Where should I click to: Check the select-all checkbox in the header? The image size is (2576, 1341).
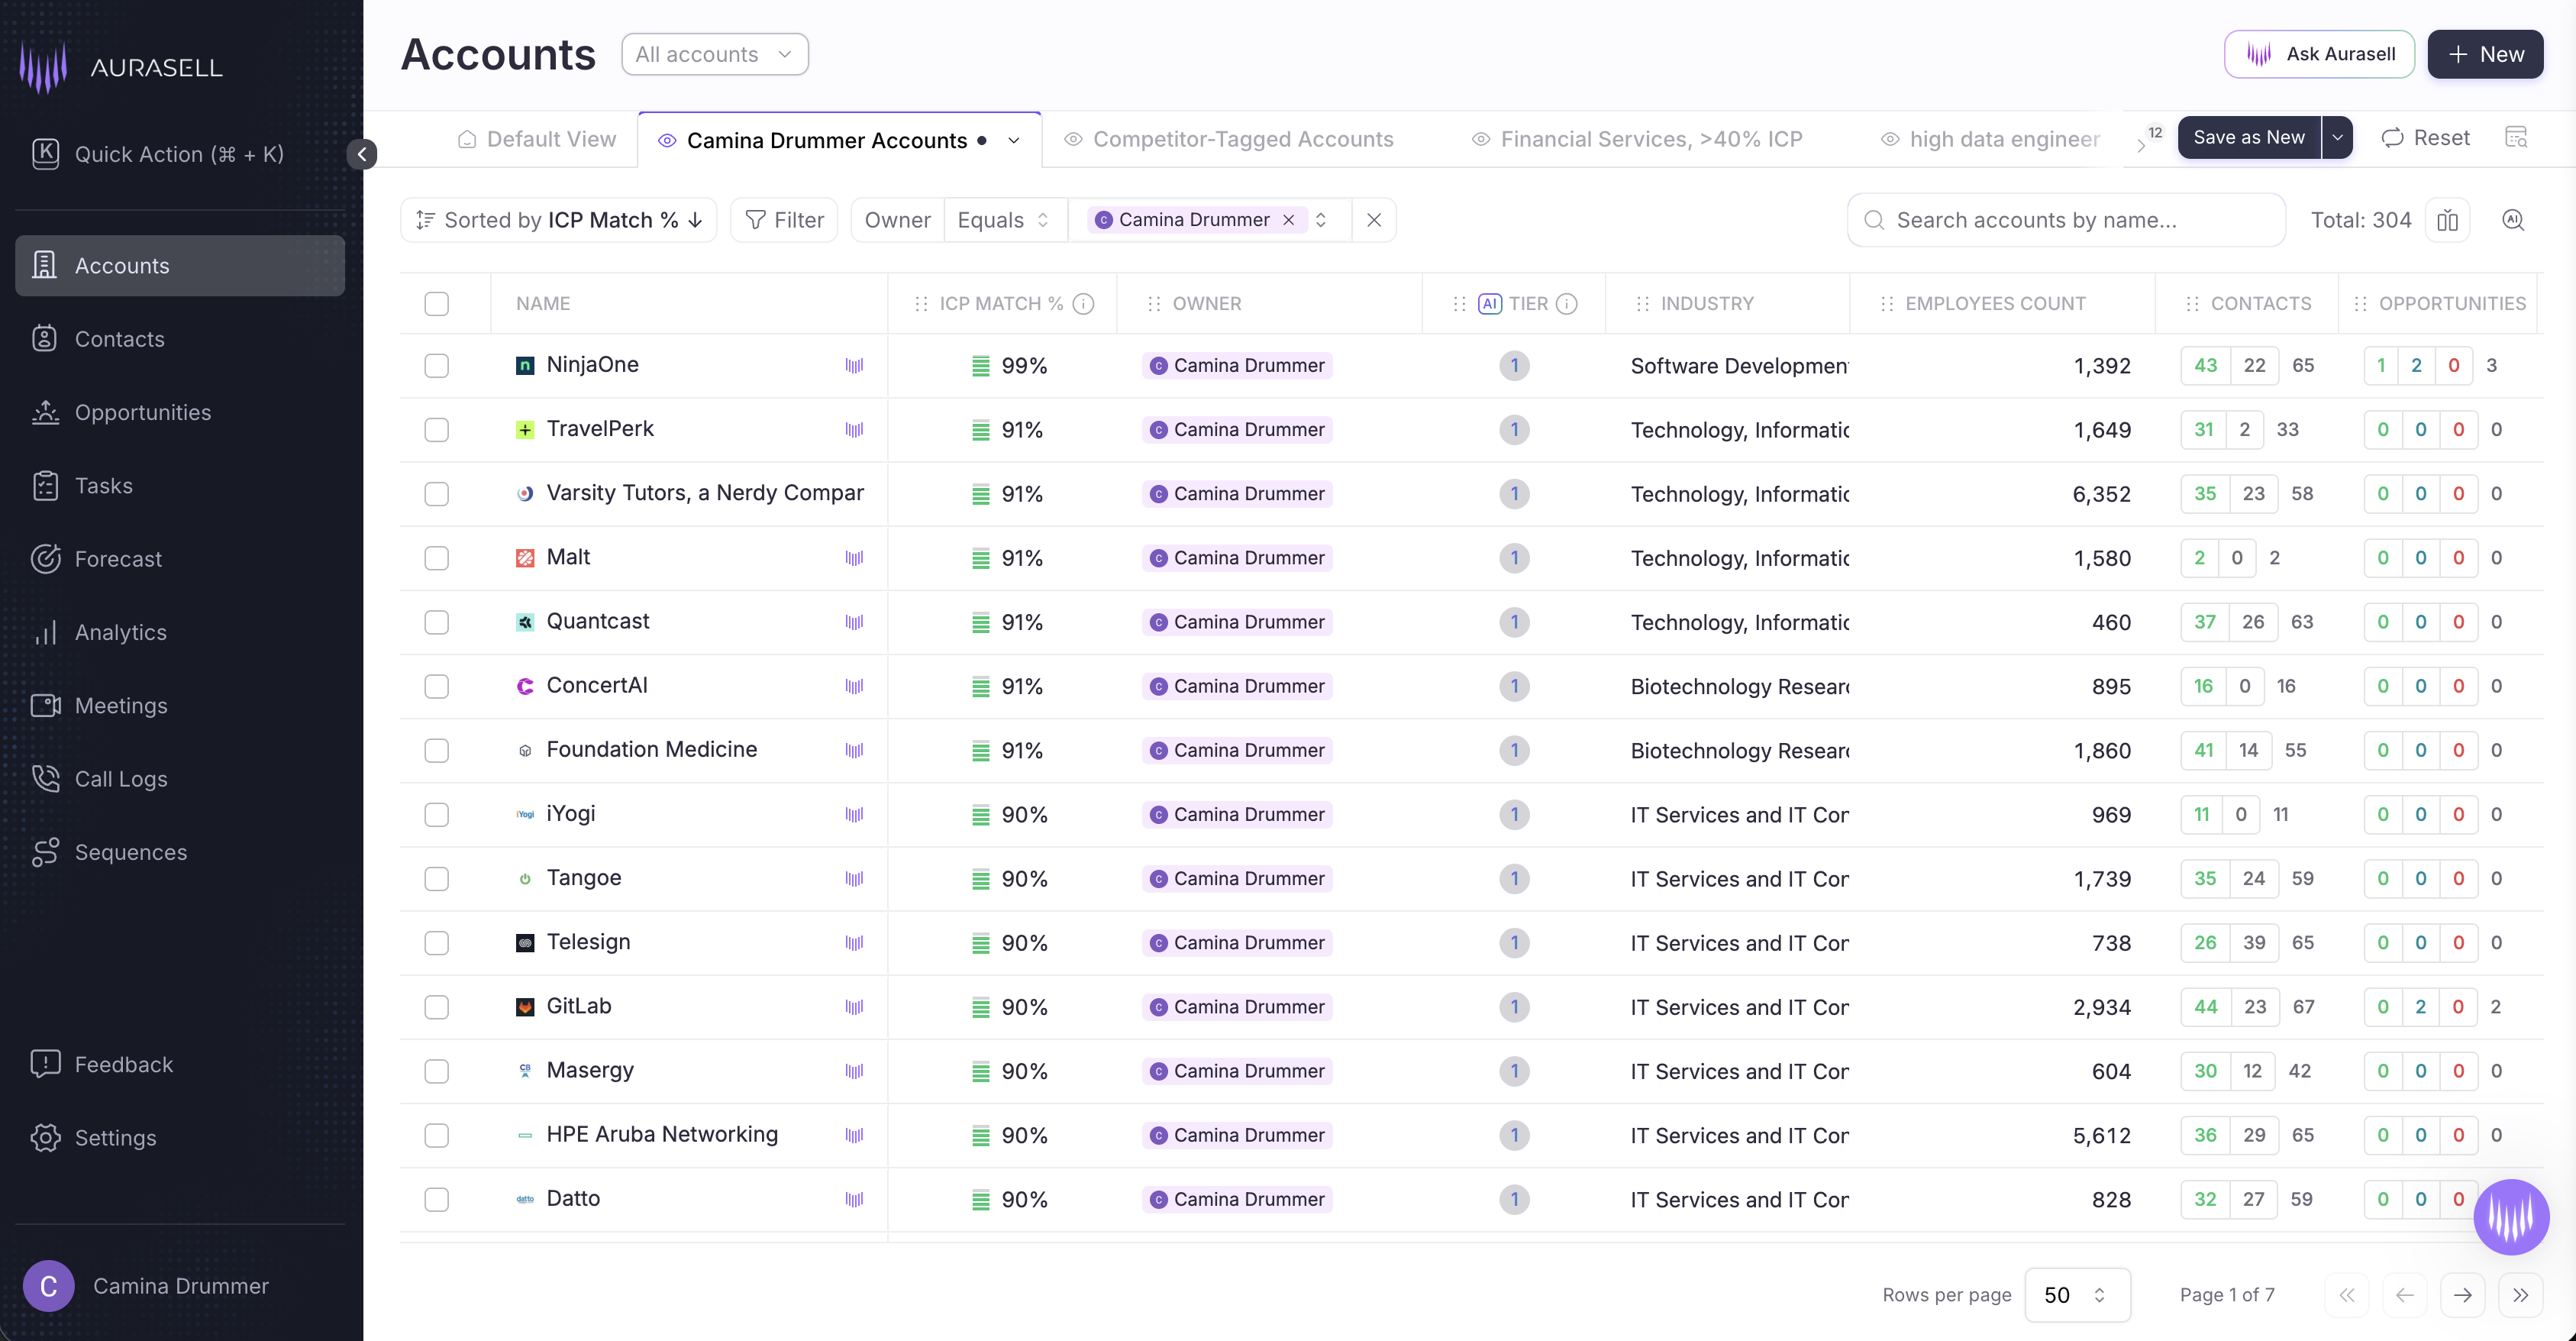(436, 304)
